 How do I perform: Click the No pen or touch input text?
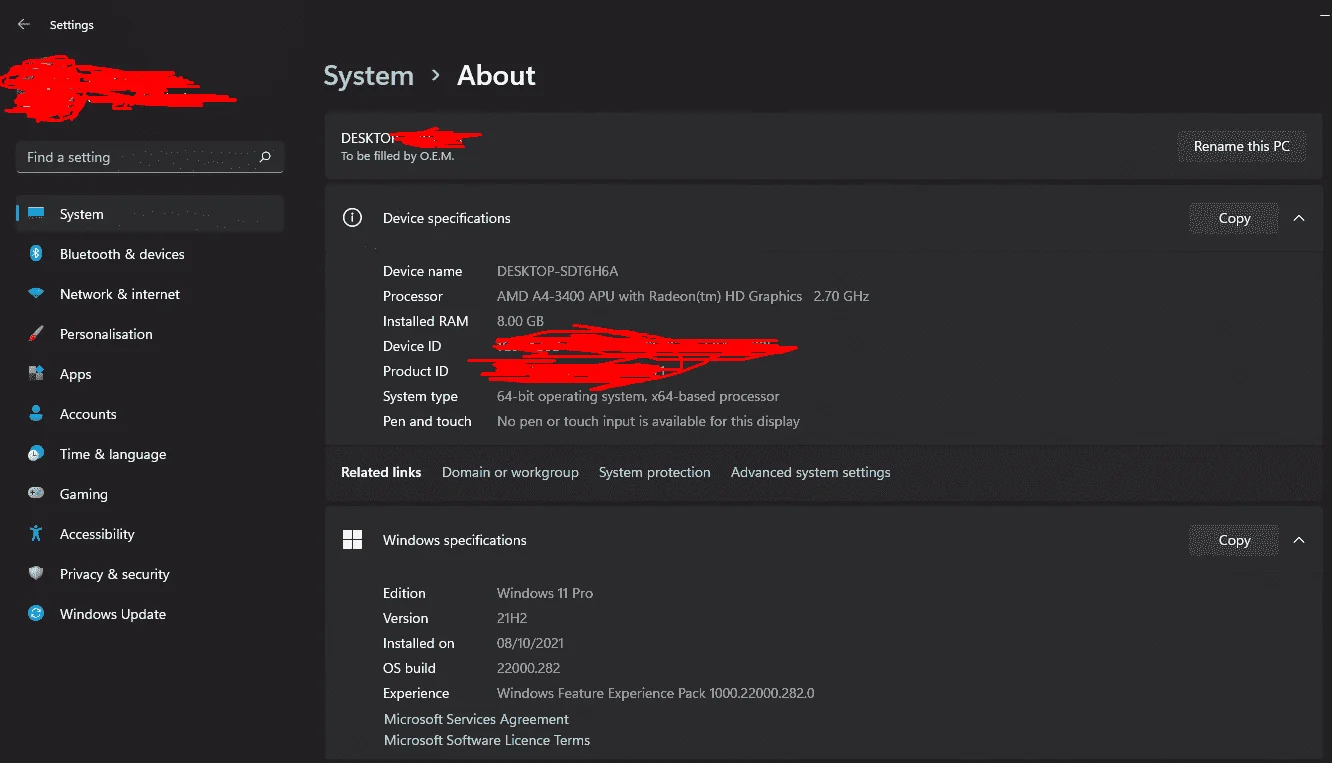648,421
